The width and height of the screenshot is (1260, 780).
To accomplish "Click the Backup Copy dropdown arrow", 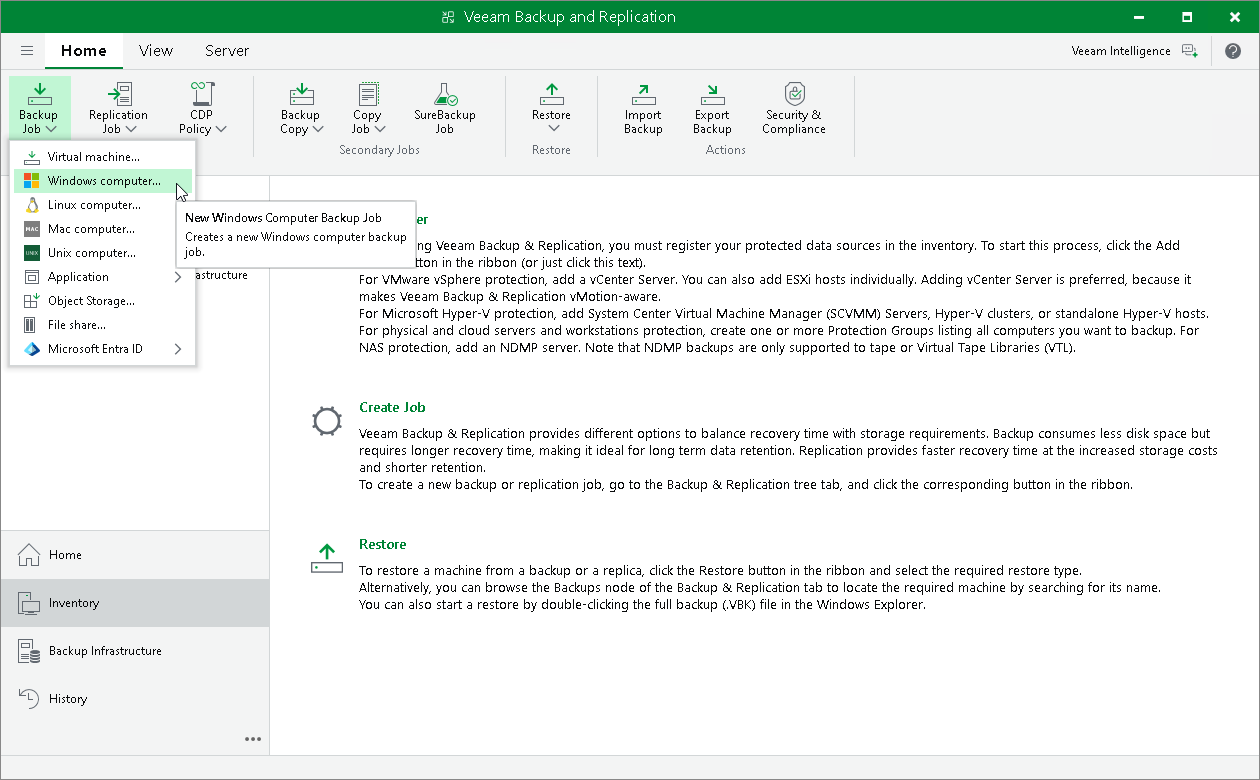I will [318, 129].
